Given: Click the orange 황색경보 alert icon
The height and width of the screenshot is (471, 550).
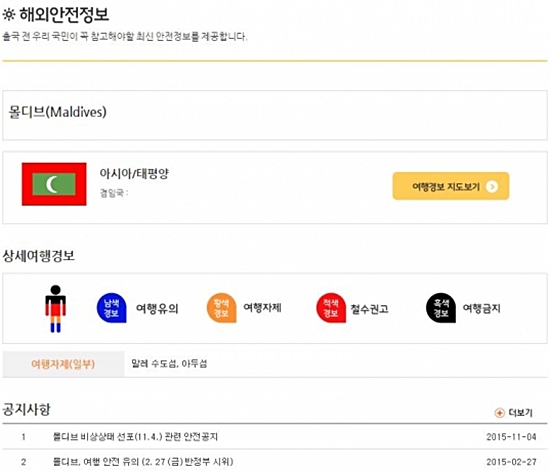Looking at the screenshot, I should tap(221, 308).
